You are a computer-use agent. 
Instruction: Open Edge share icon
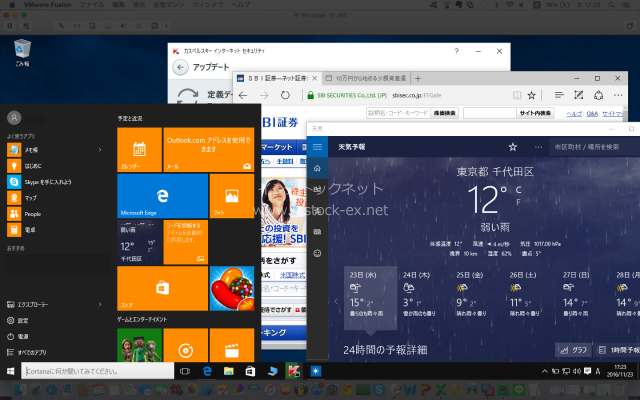(x=598, y=96)
